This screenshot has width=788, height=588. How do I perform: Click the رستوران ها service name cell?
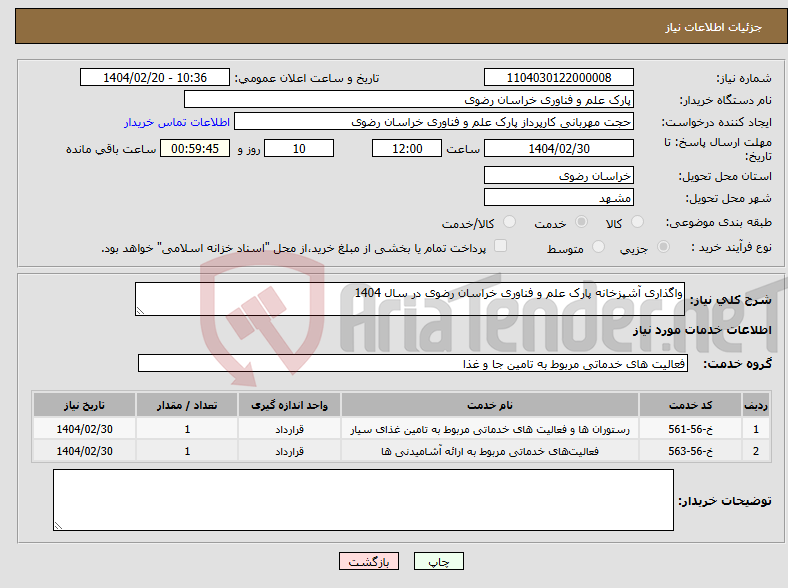[x=489, y=429]
